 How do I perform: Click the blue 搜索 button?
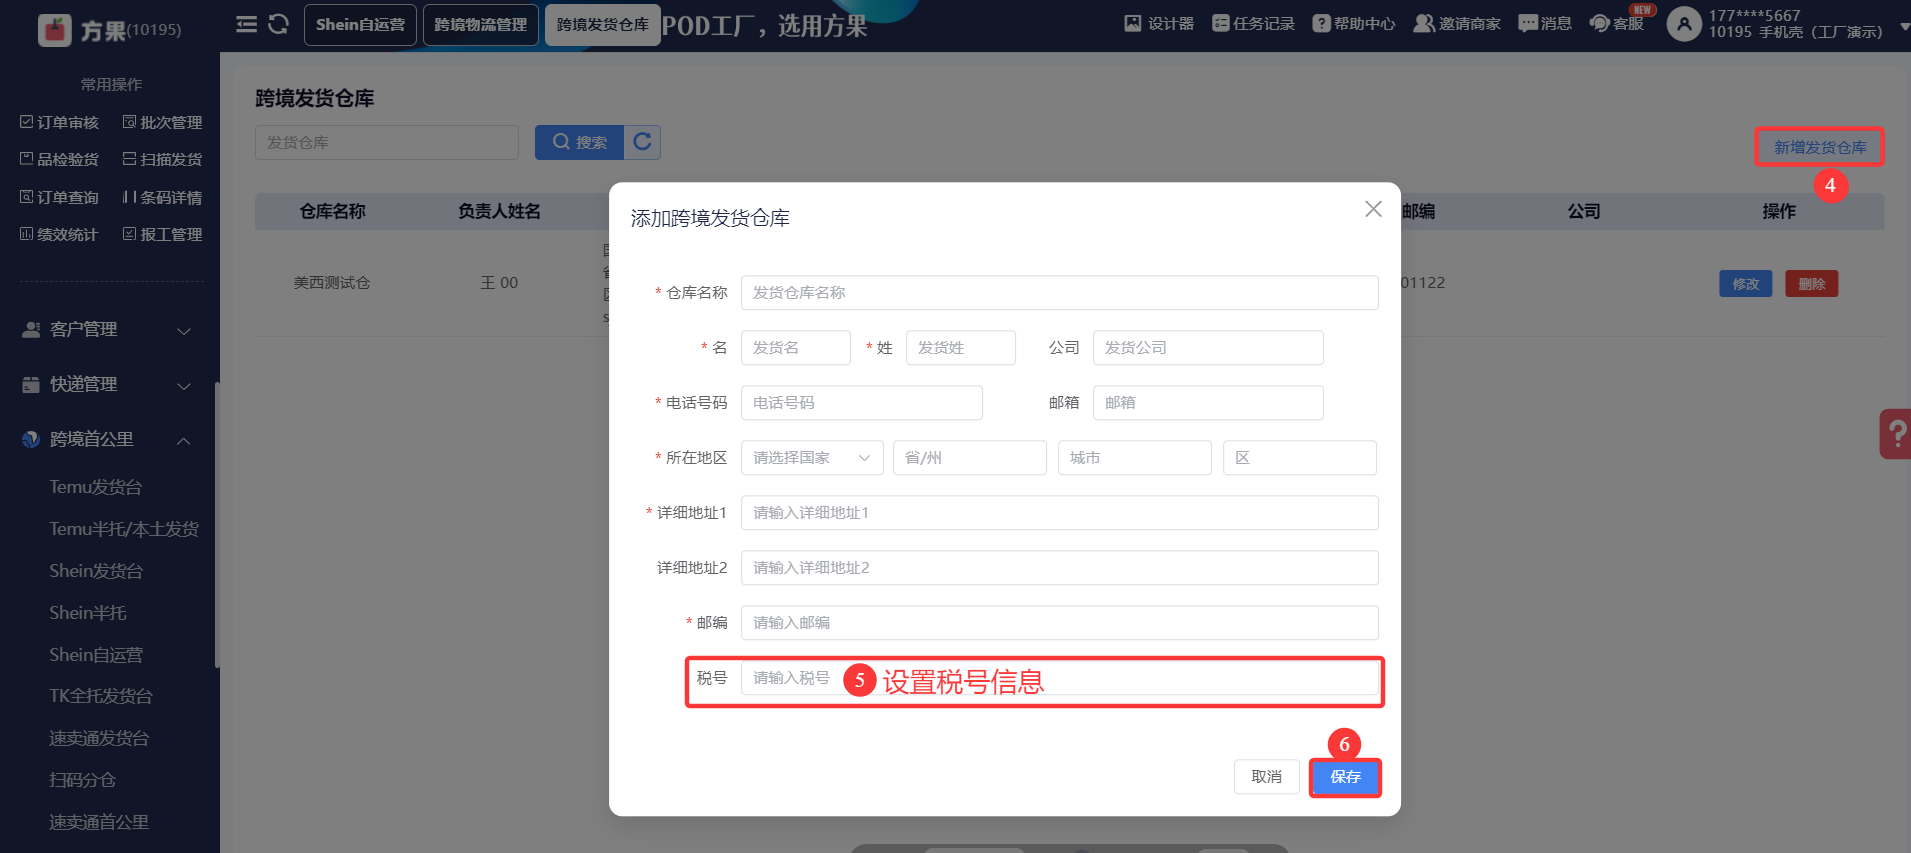tap(580, 142)
